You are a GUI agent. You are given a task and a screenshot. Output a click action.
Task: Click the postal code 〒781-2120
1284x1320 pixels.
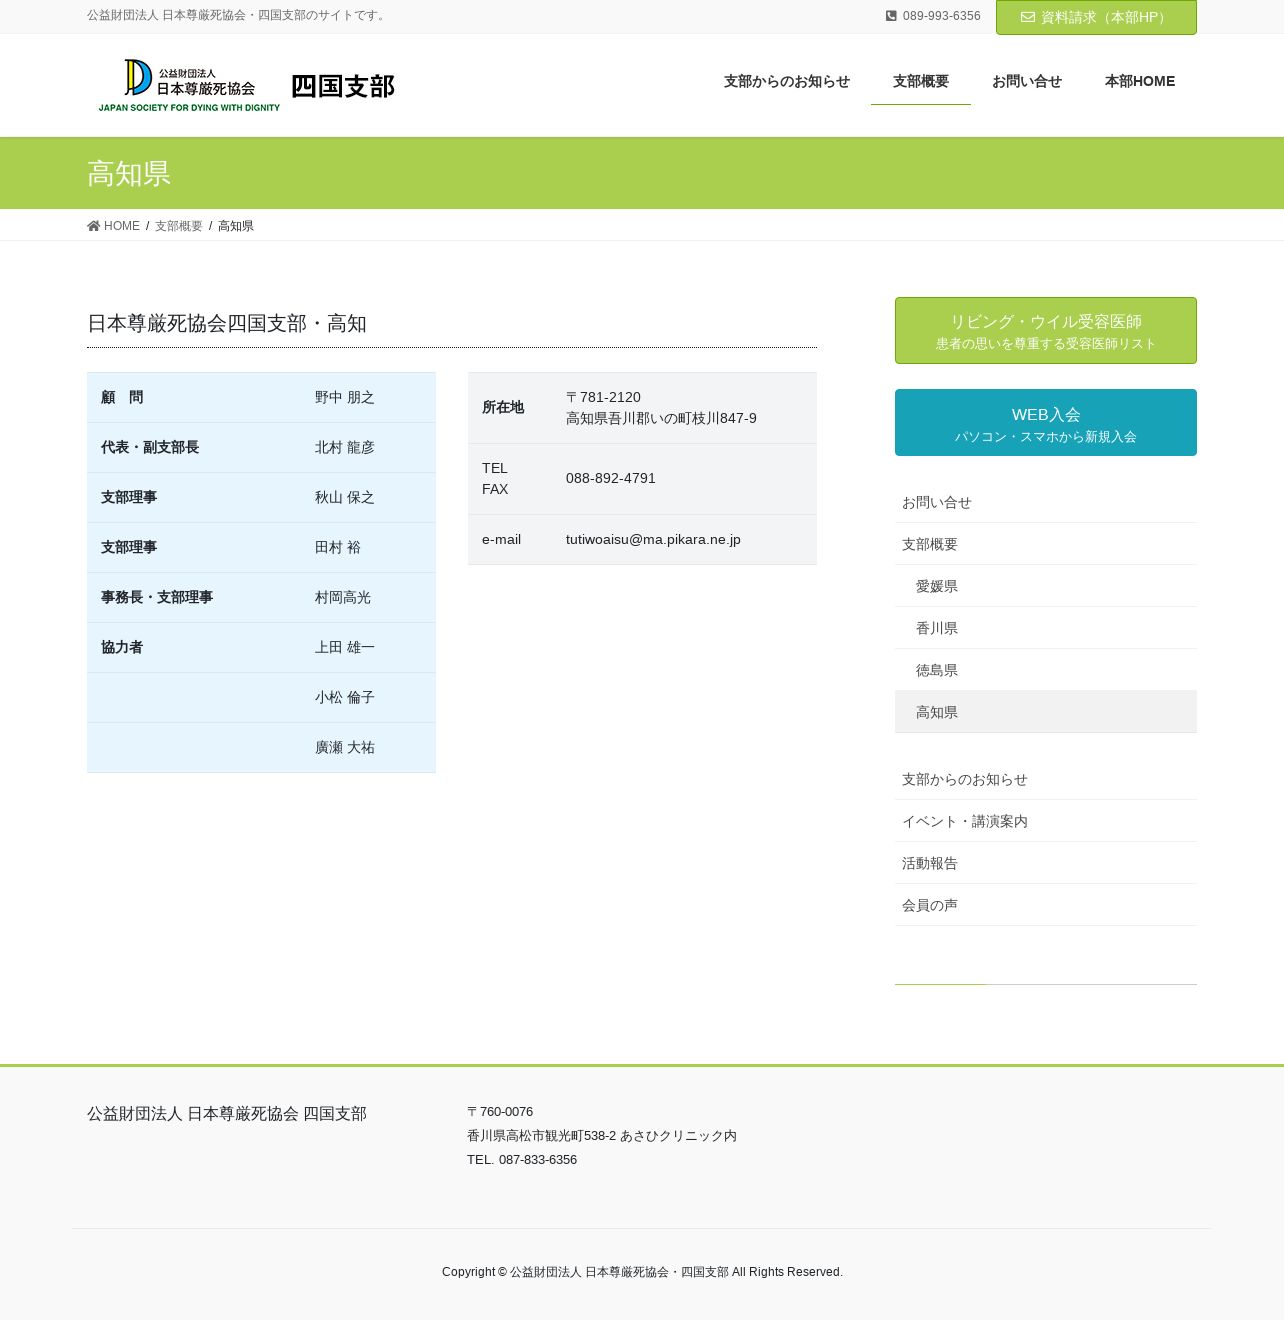coord(603,397)
